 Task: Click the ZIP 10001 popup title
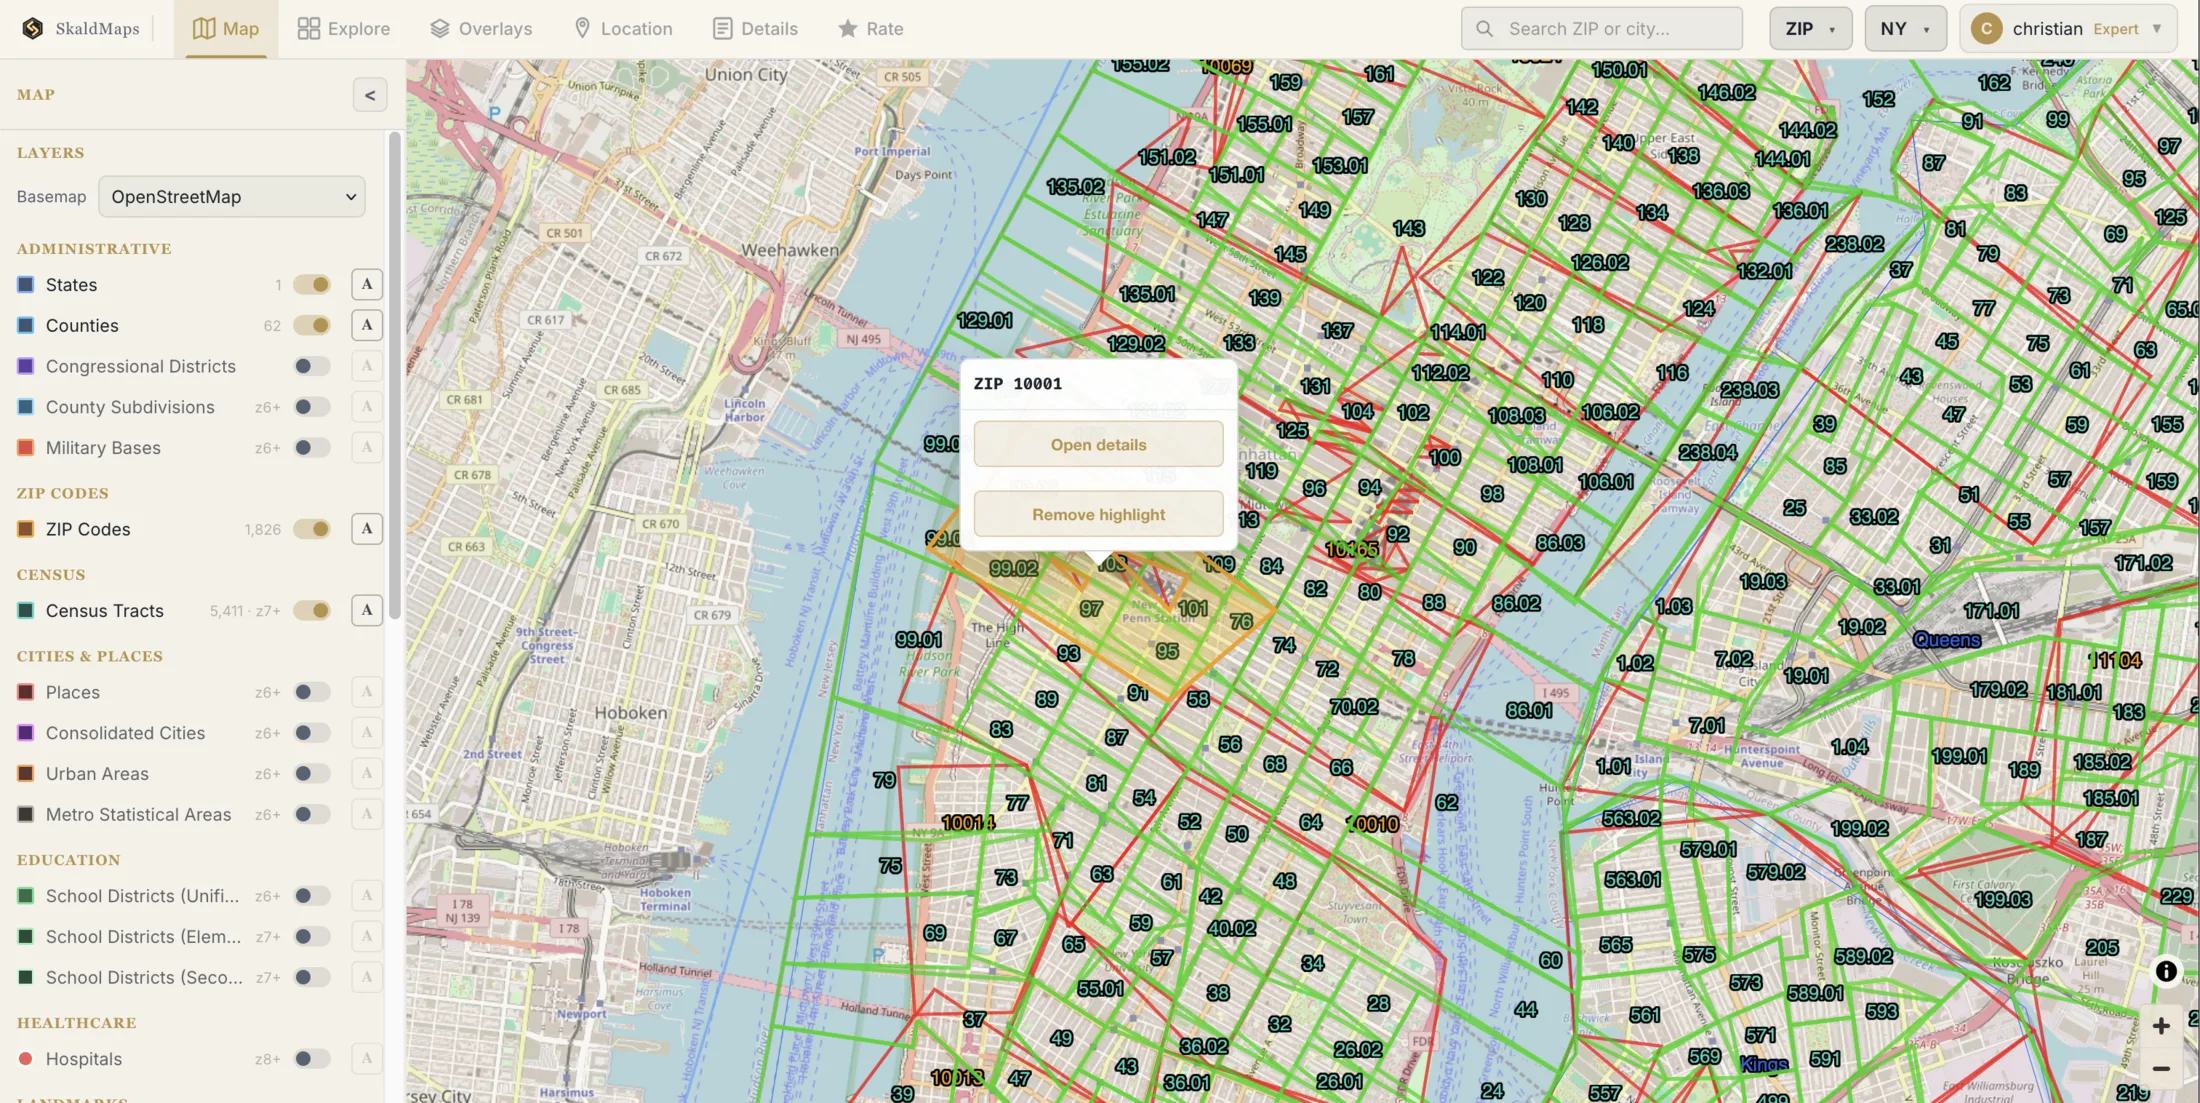[1018, 384]
